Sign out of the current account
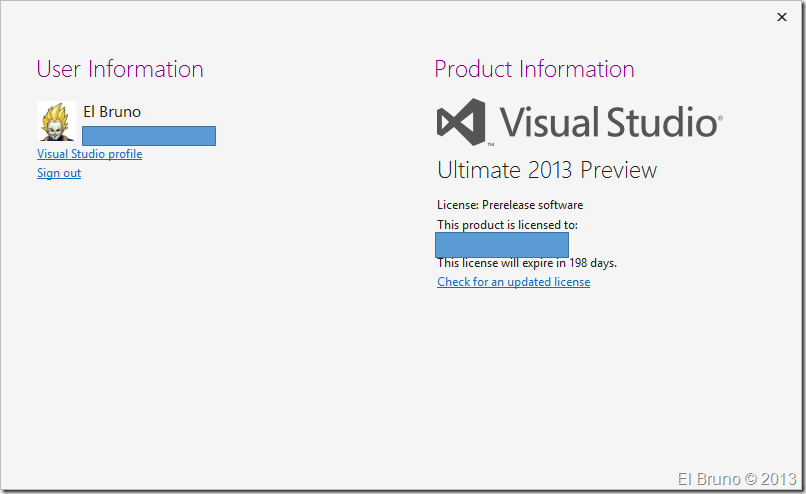 [x=59, y=173]
